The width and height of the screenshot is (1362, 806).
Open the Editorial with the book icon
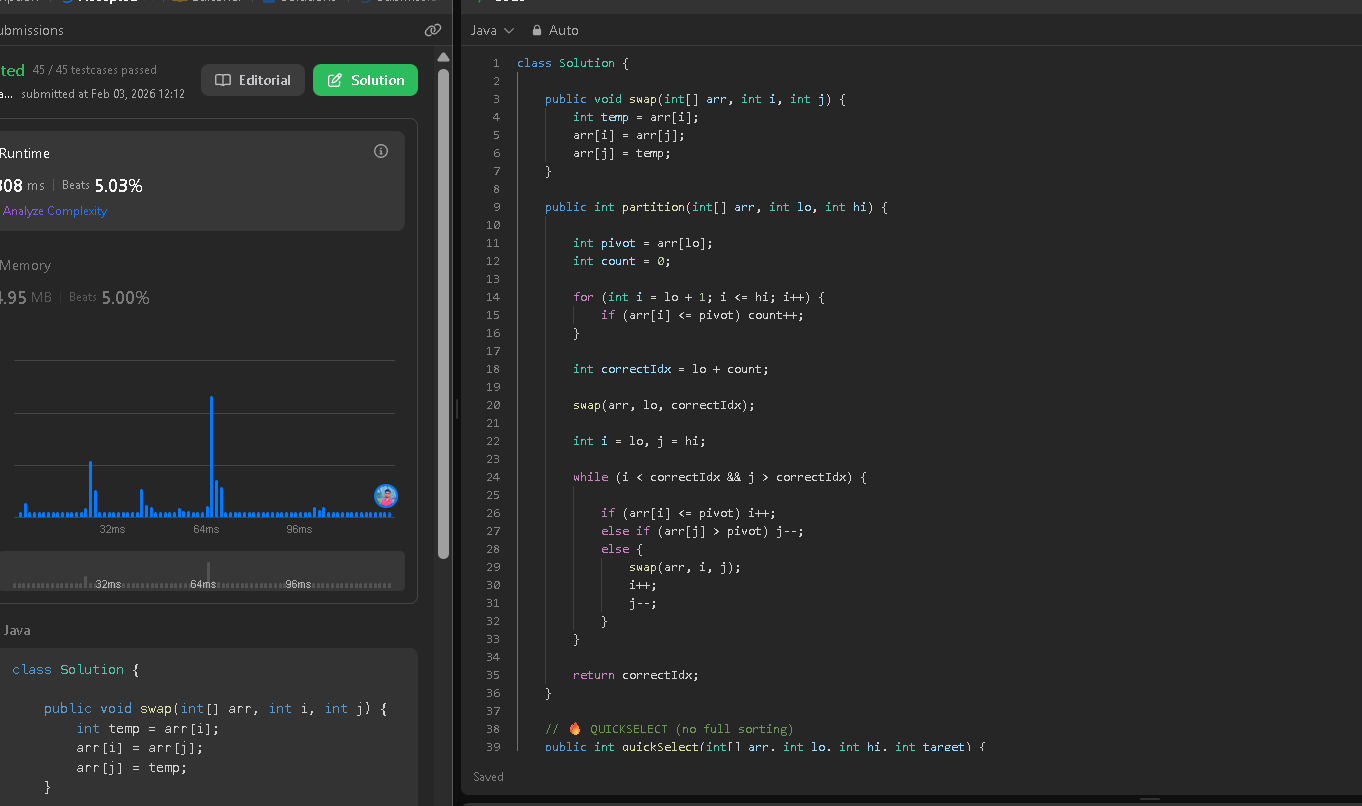253,80
